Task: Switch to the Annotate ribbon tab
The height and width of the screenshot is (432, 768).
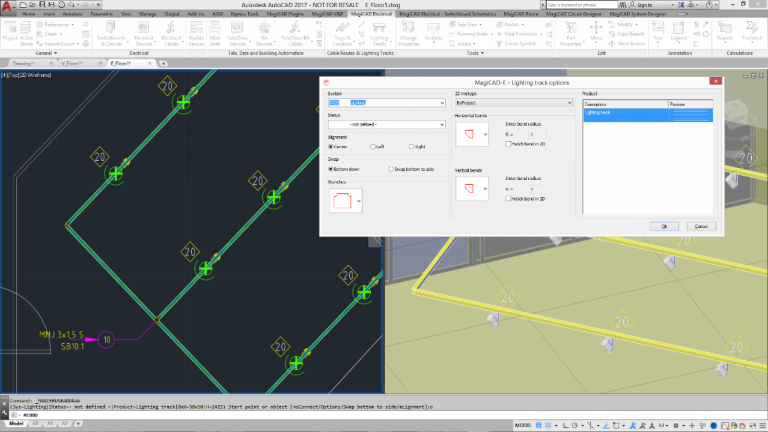Action: coord(72,14)
